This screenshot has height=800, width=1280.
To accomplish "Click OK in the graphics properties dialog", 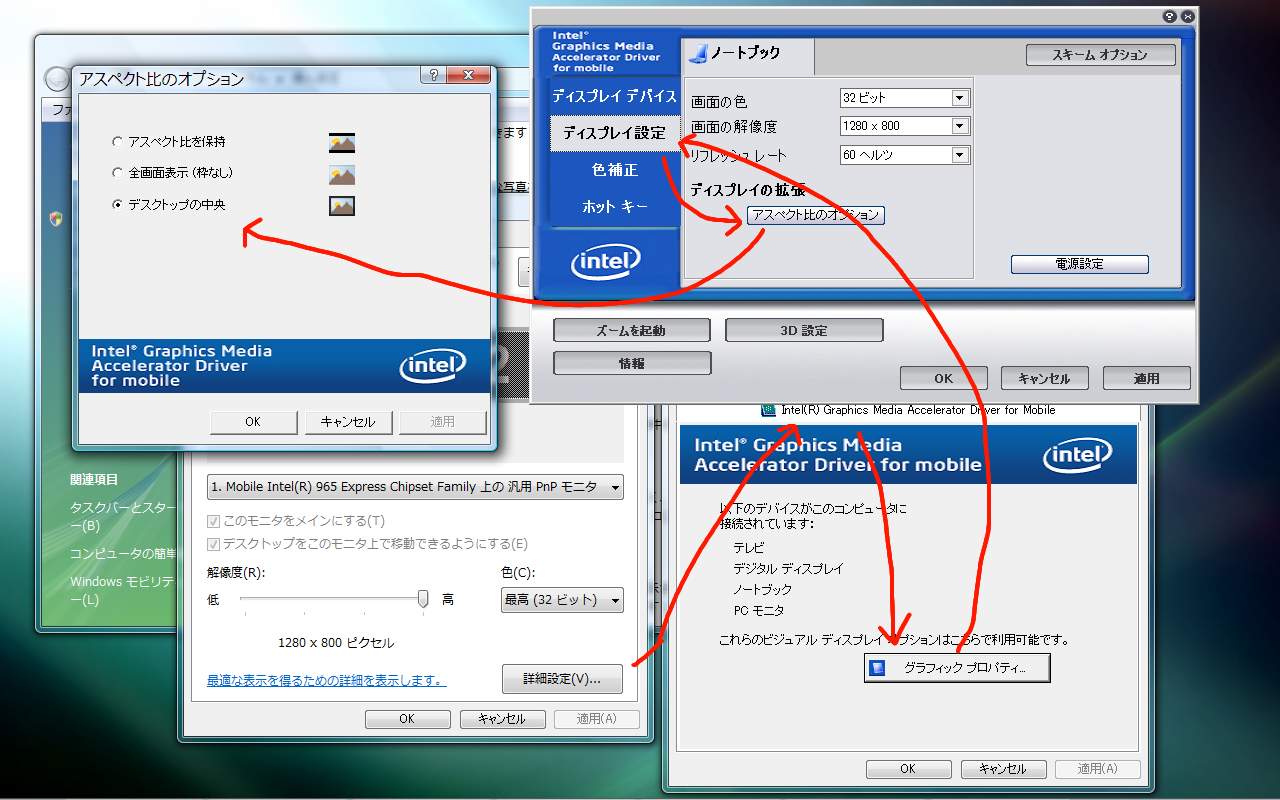I will [908, 769].
